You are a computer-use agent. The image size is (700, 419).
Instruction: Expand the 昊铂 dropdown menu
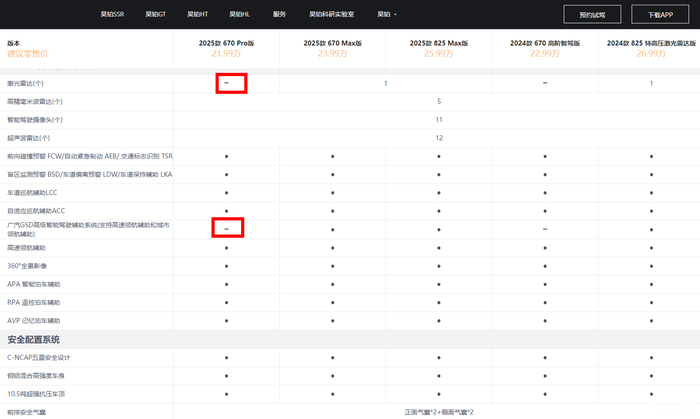(386, 15)
